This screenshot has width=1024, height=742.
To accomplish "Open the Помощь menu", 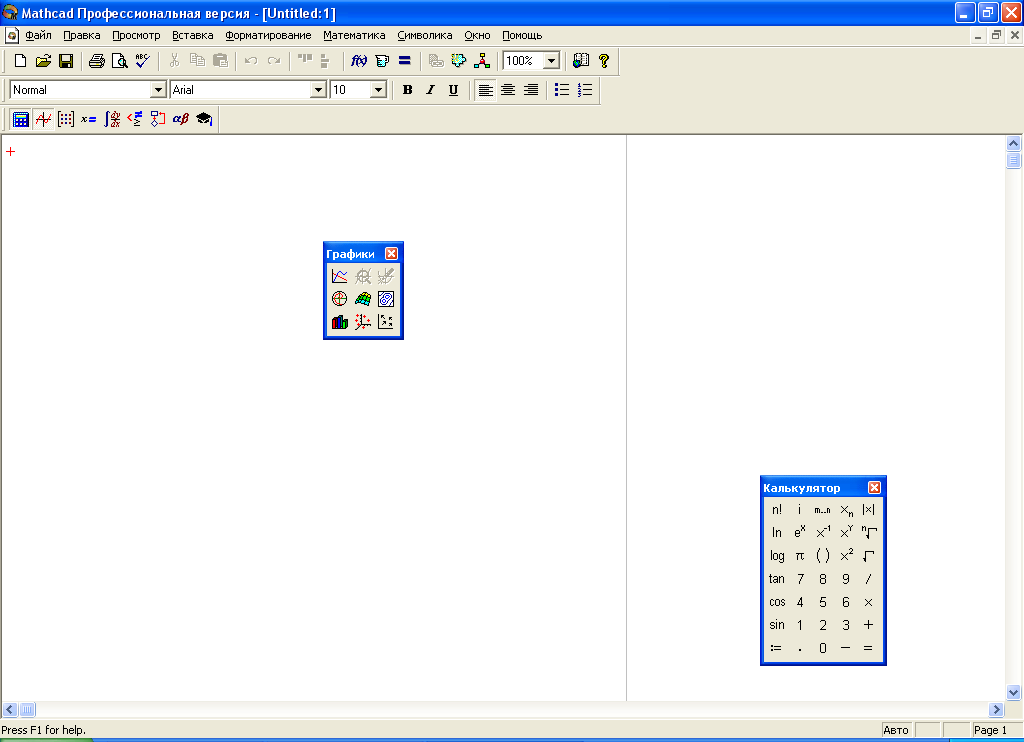I will 522,35.
